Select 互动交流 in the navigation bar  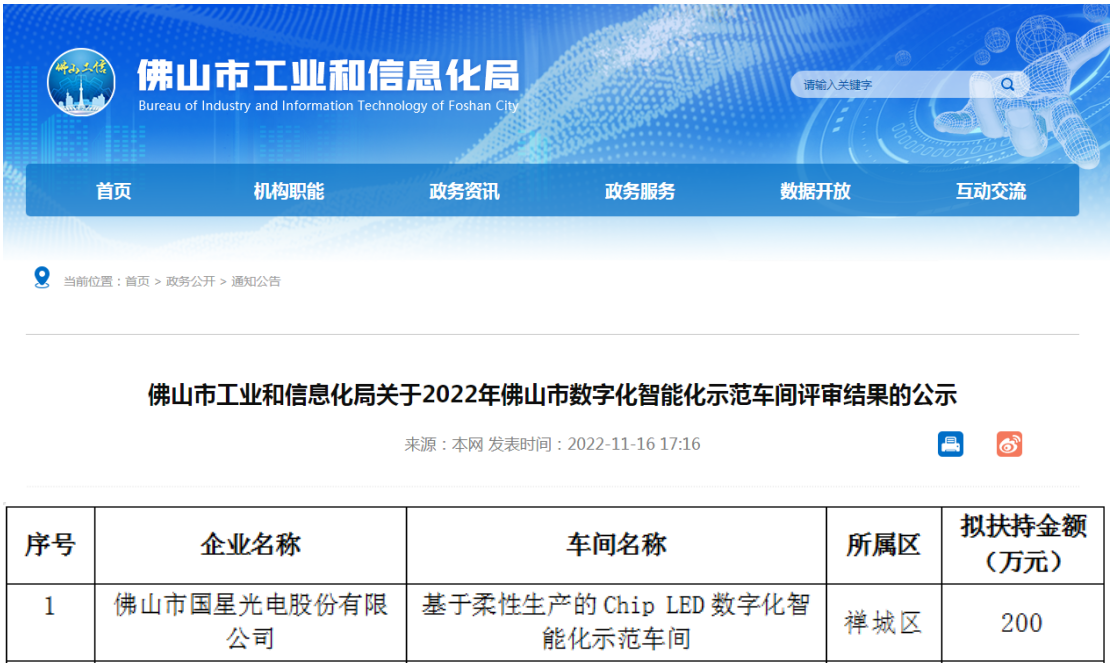[990, 191]
